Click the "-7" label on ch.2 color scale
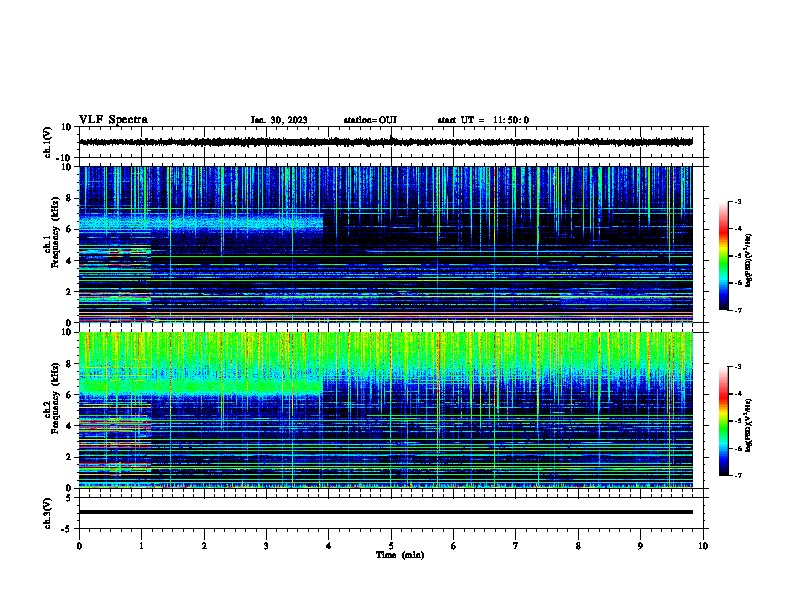Screen dimensions: 792x612 tap(737, 475)
